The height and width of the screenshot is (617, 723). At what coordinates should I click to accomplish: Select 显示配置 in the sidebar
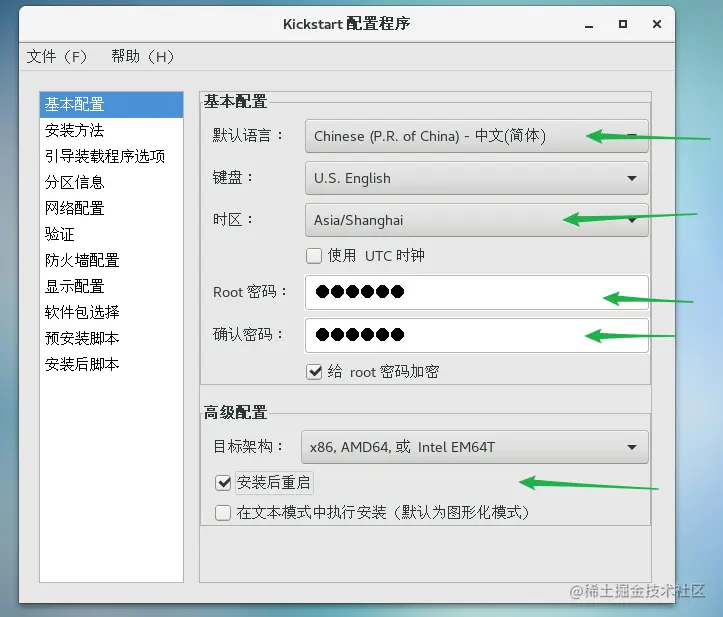(x=112, y=286)
